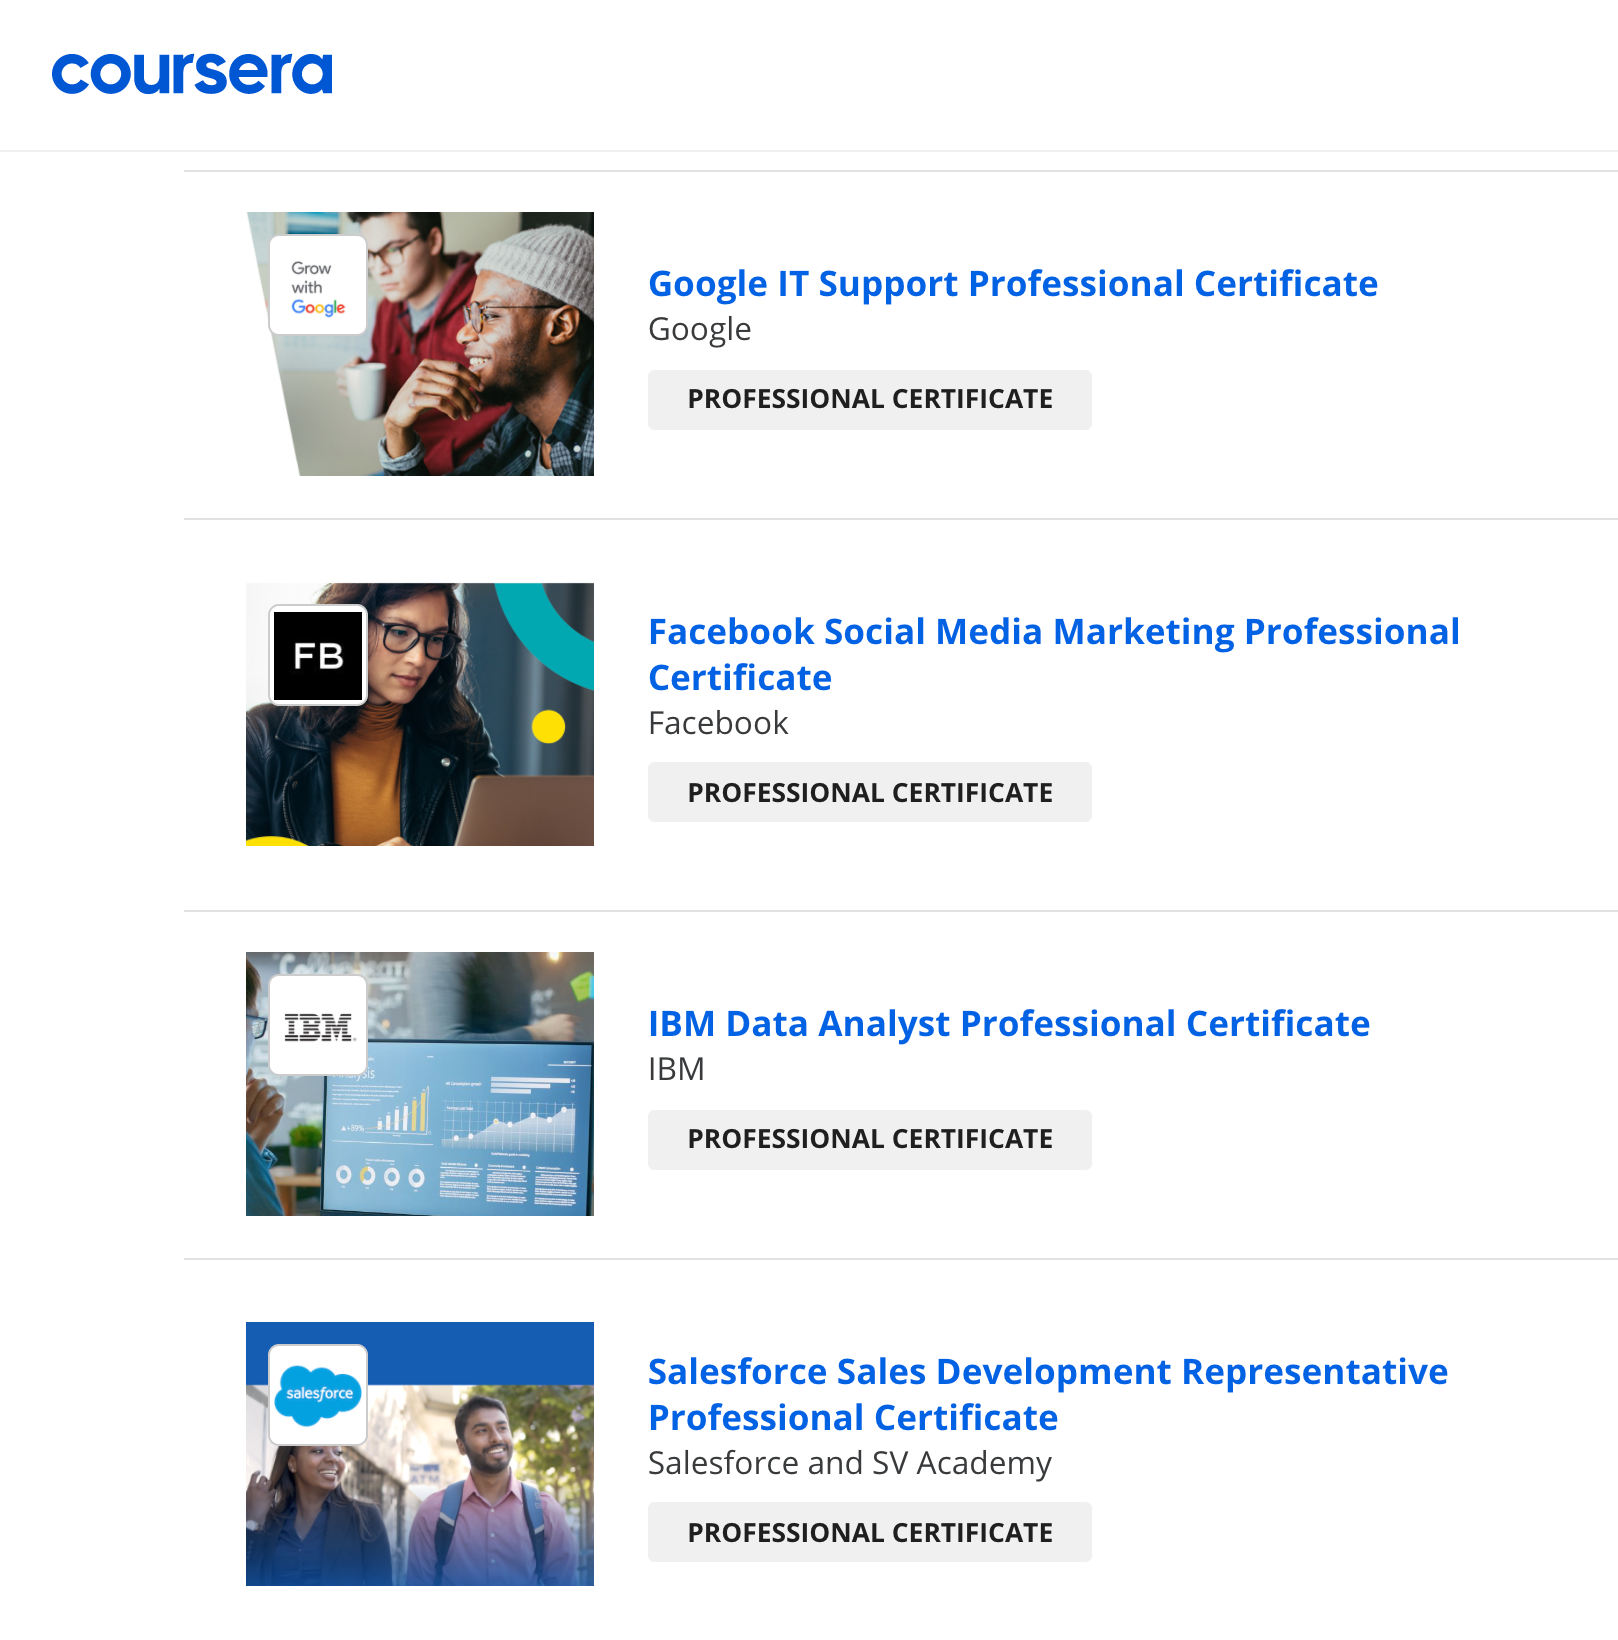Click the IBM course dashboard chart image
1618x1640 pixels.
pyautogui.click(x=470, y=1120)
